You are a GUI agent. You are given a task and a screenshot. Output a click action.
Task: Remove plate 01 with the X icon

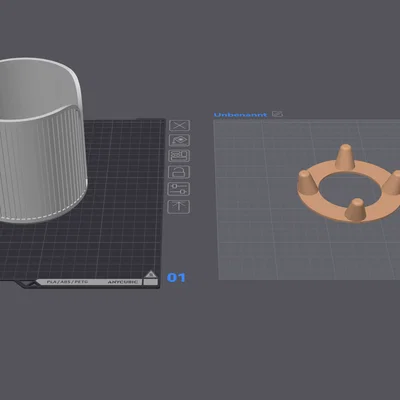[x=179, y=126]
